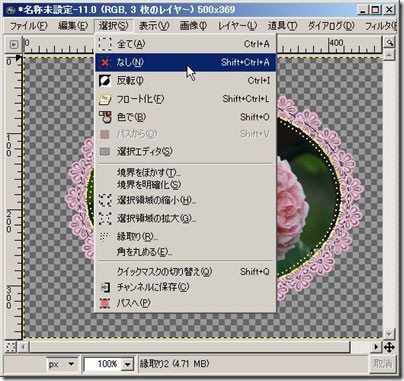The height and width of the screenshot is (381, 404).
Task: Open the ダイアログ(D) menu
Action: (x=330, y=26)
